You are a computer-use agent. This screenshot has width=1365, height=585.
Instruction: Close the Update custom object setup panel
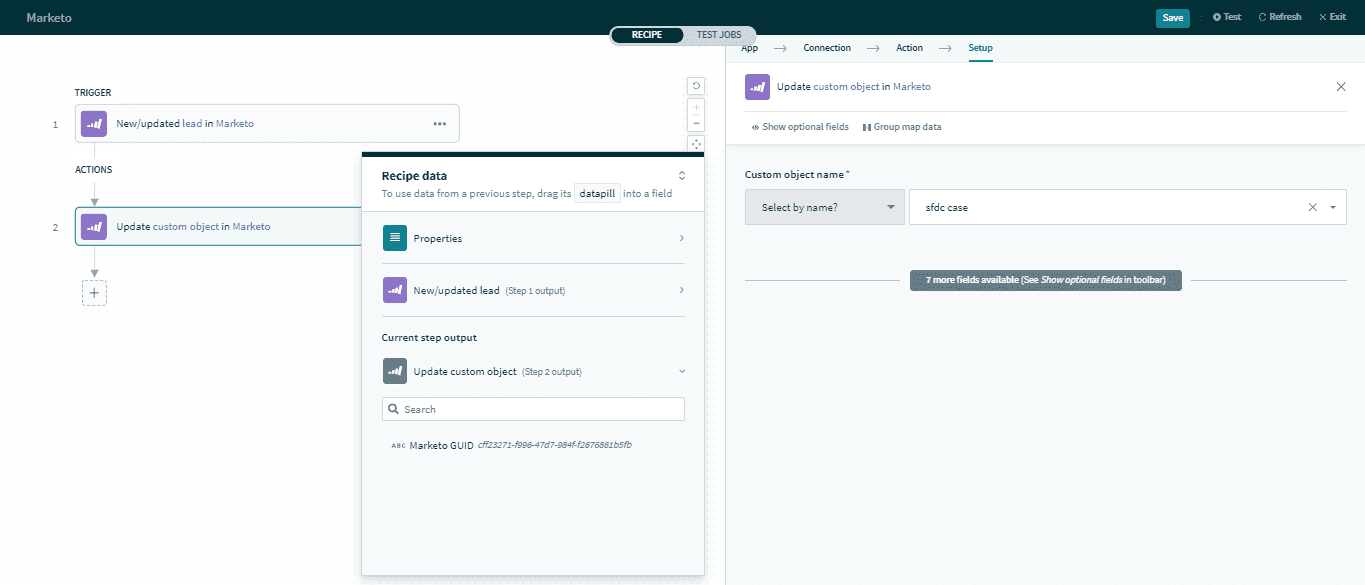pos(1341,87)
